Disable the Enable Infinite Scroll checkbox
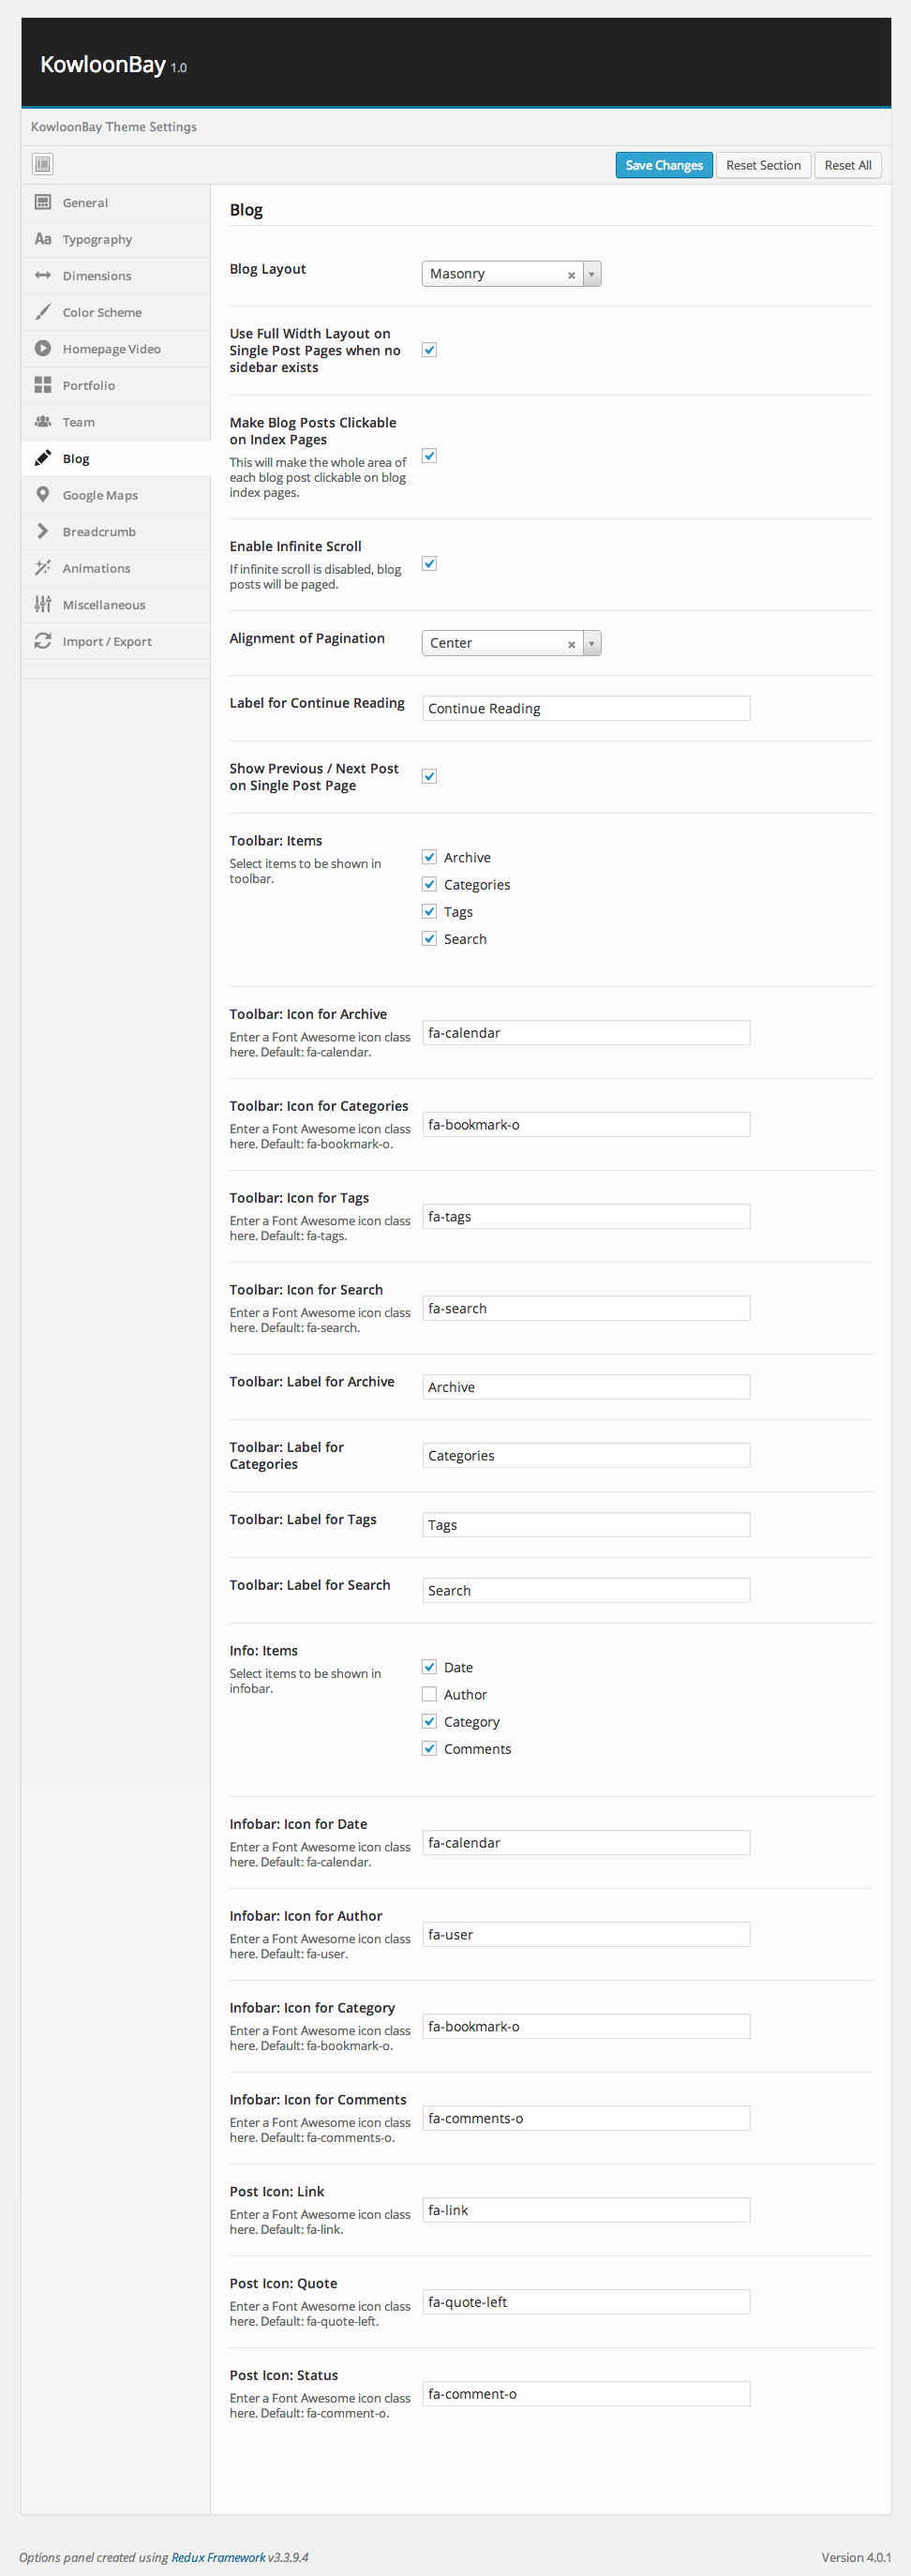Screen dimensions: 911x2576 [429, 564]
